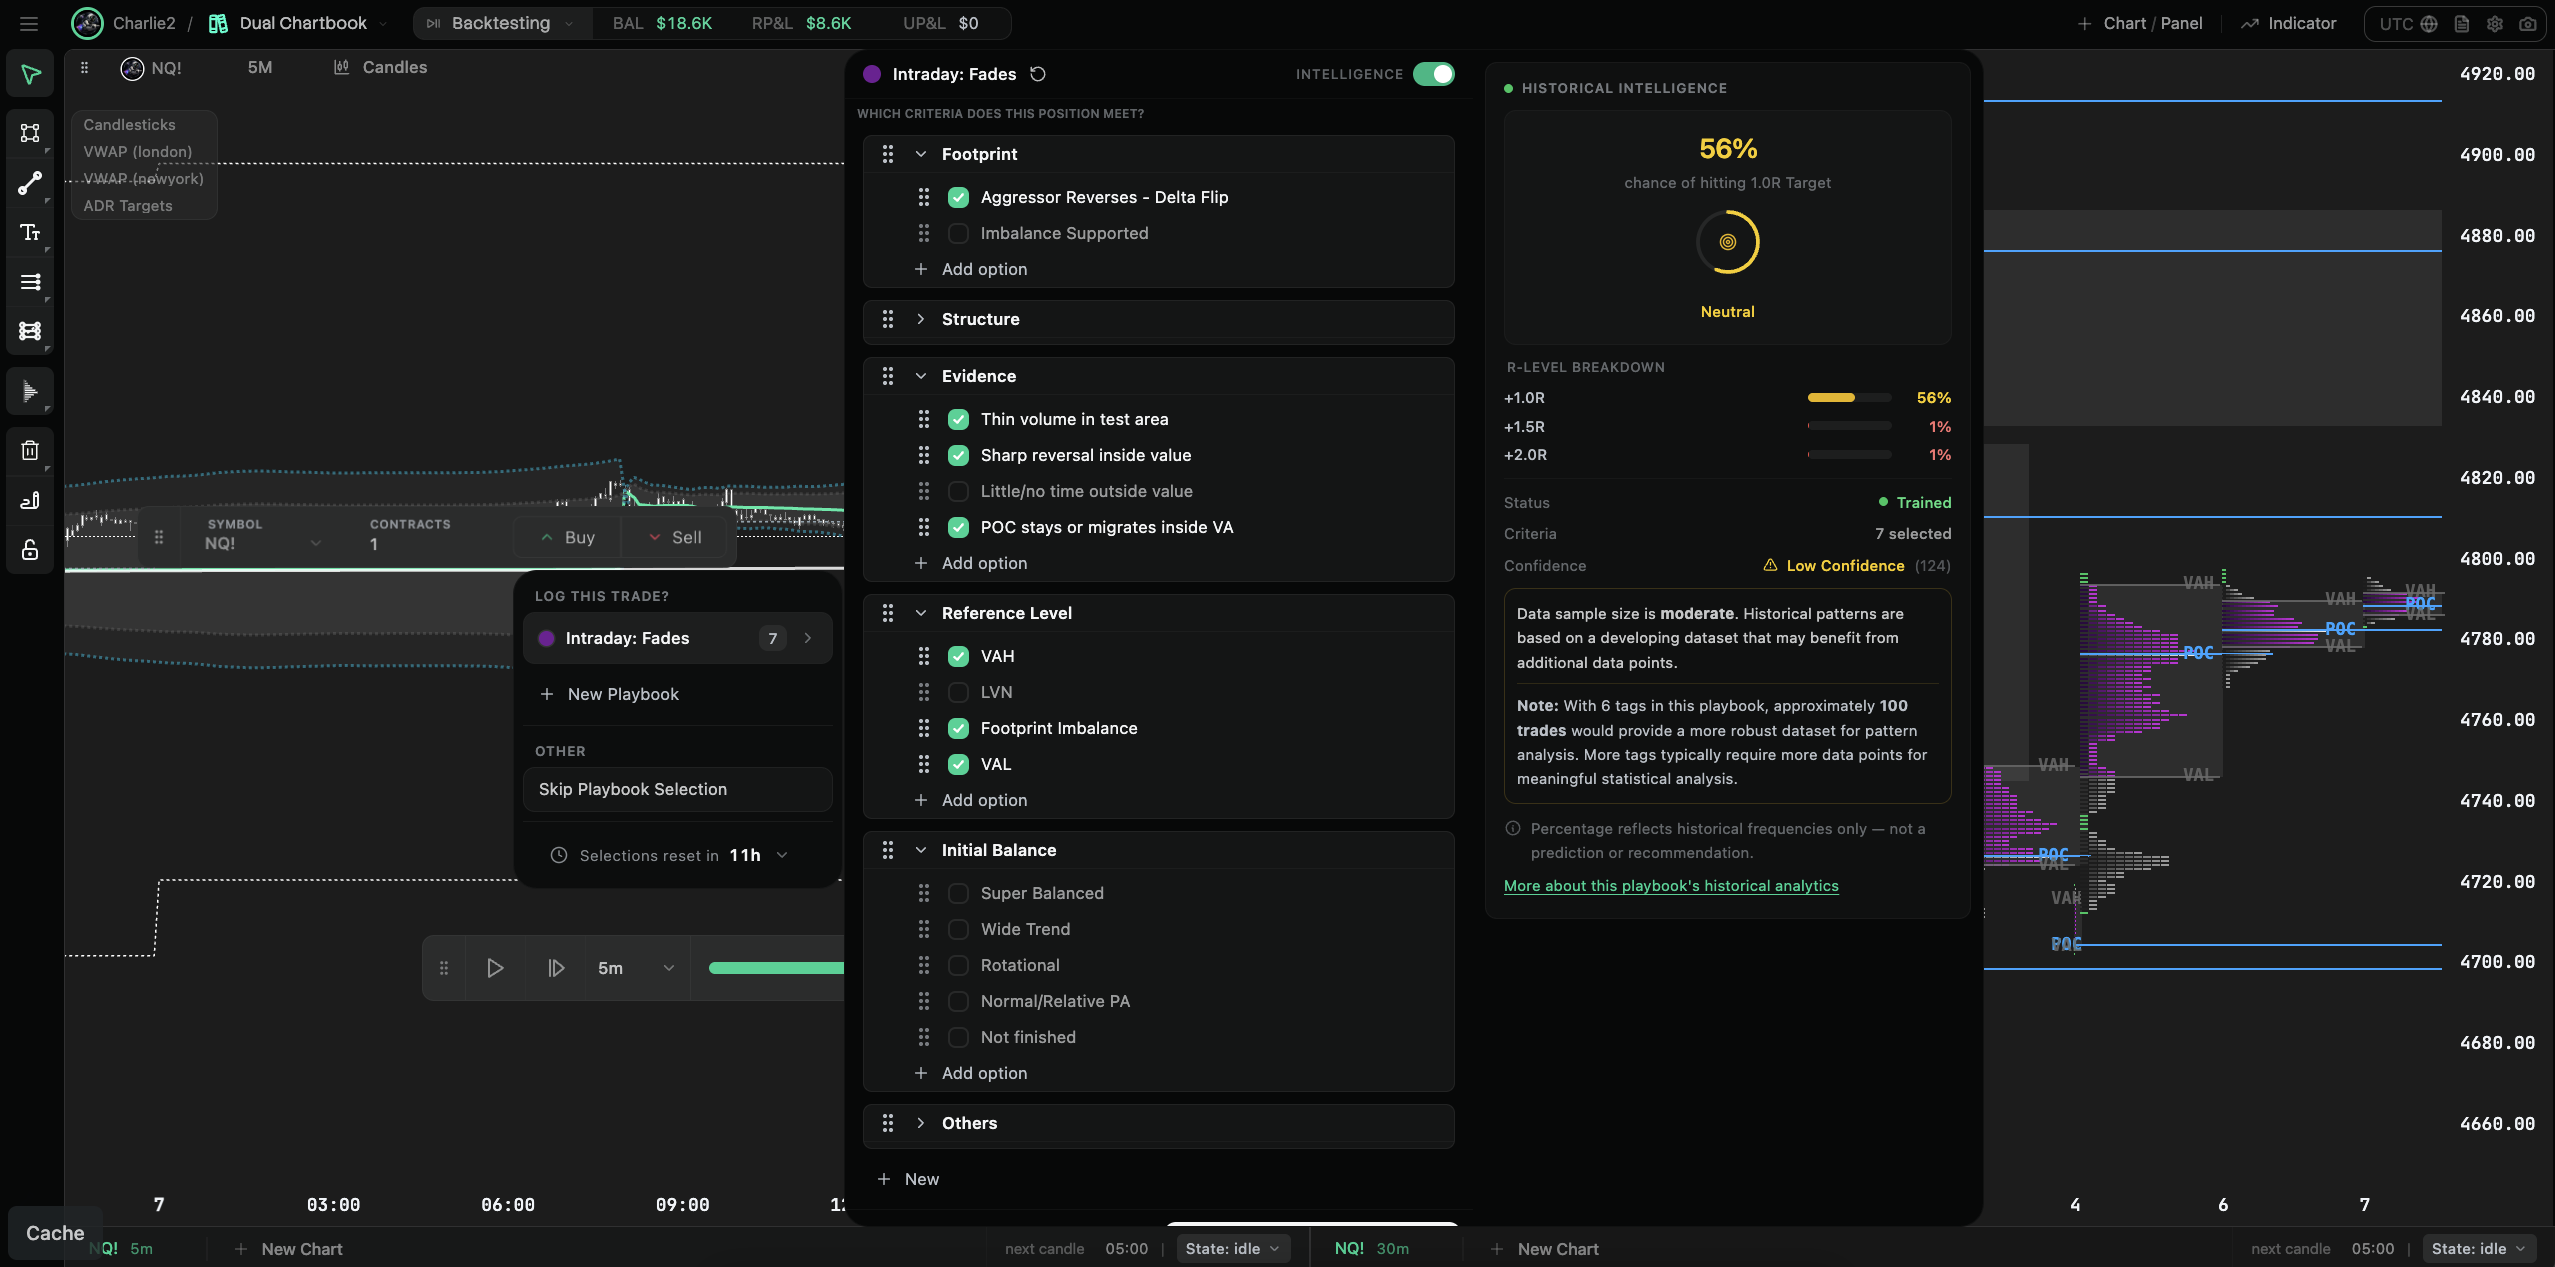This screenshot has height=1267, width=2555.
Task: Select the trend line drawing tool
Action: (30, 183)
